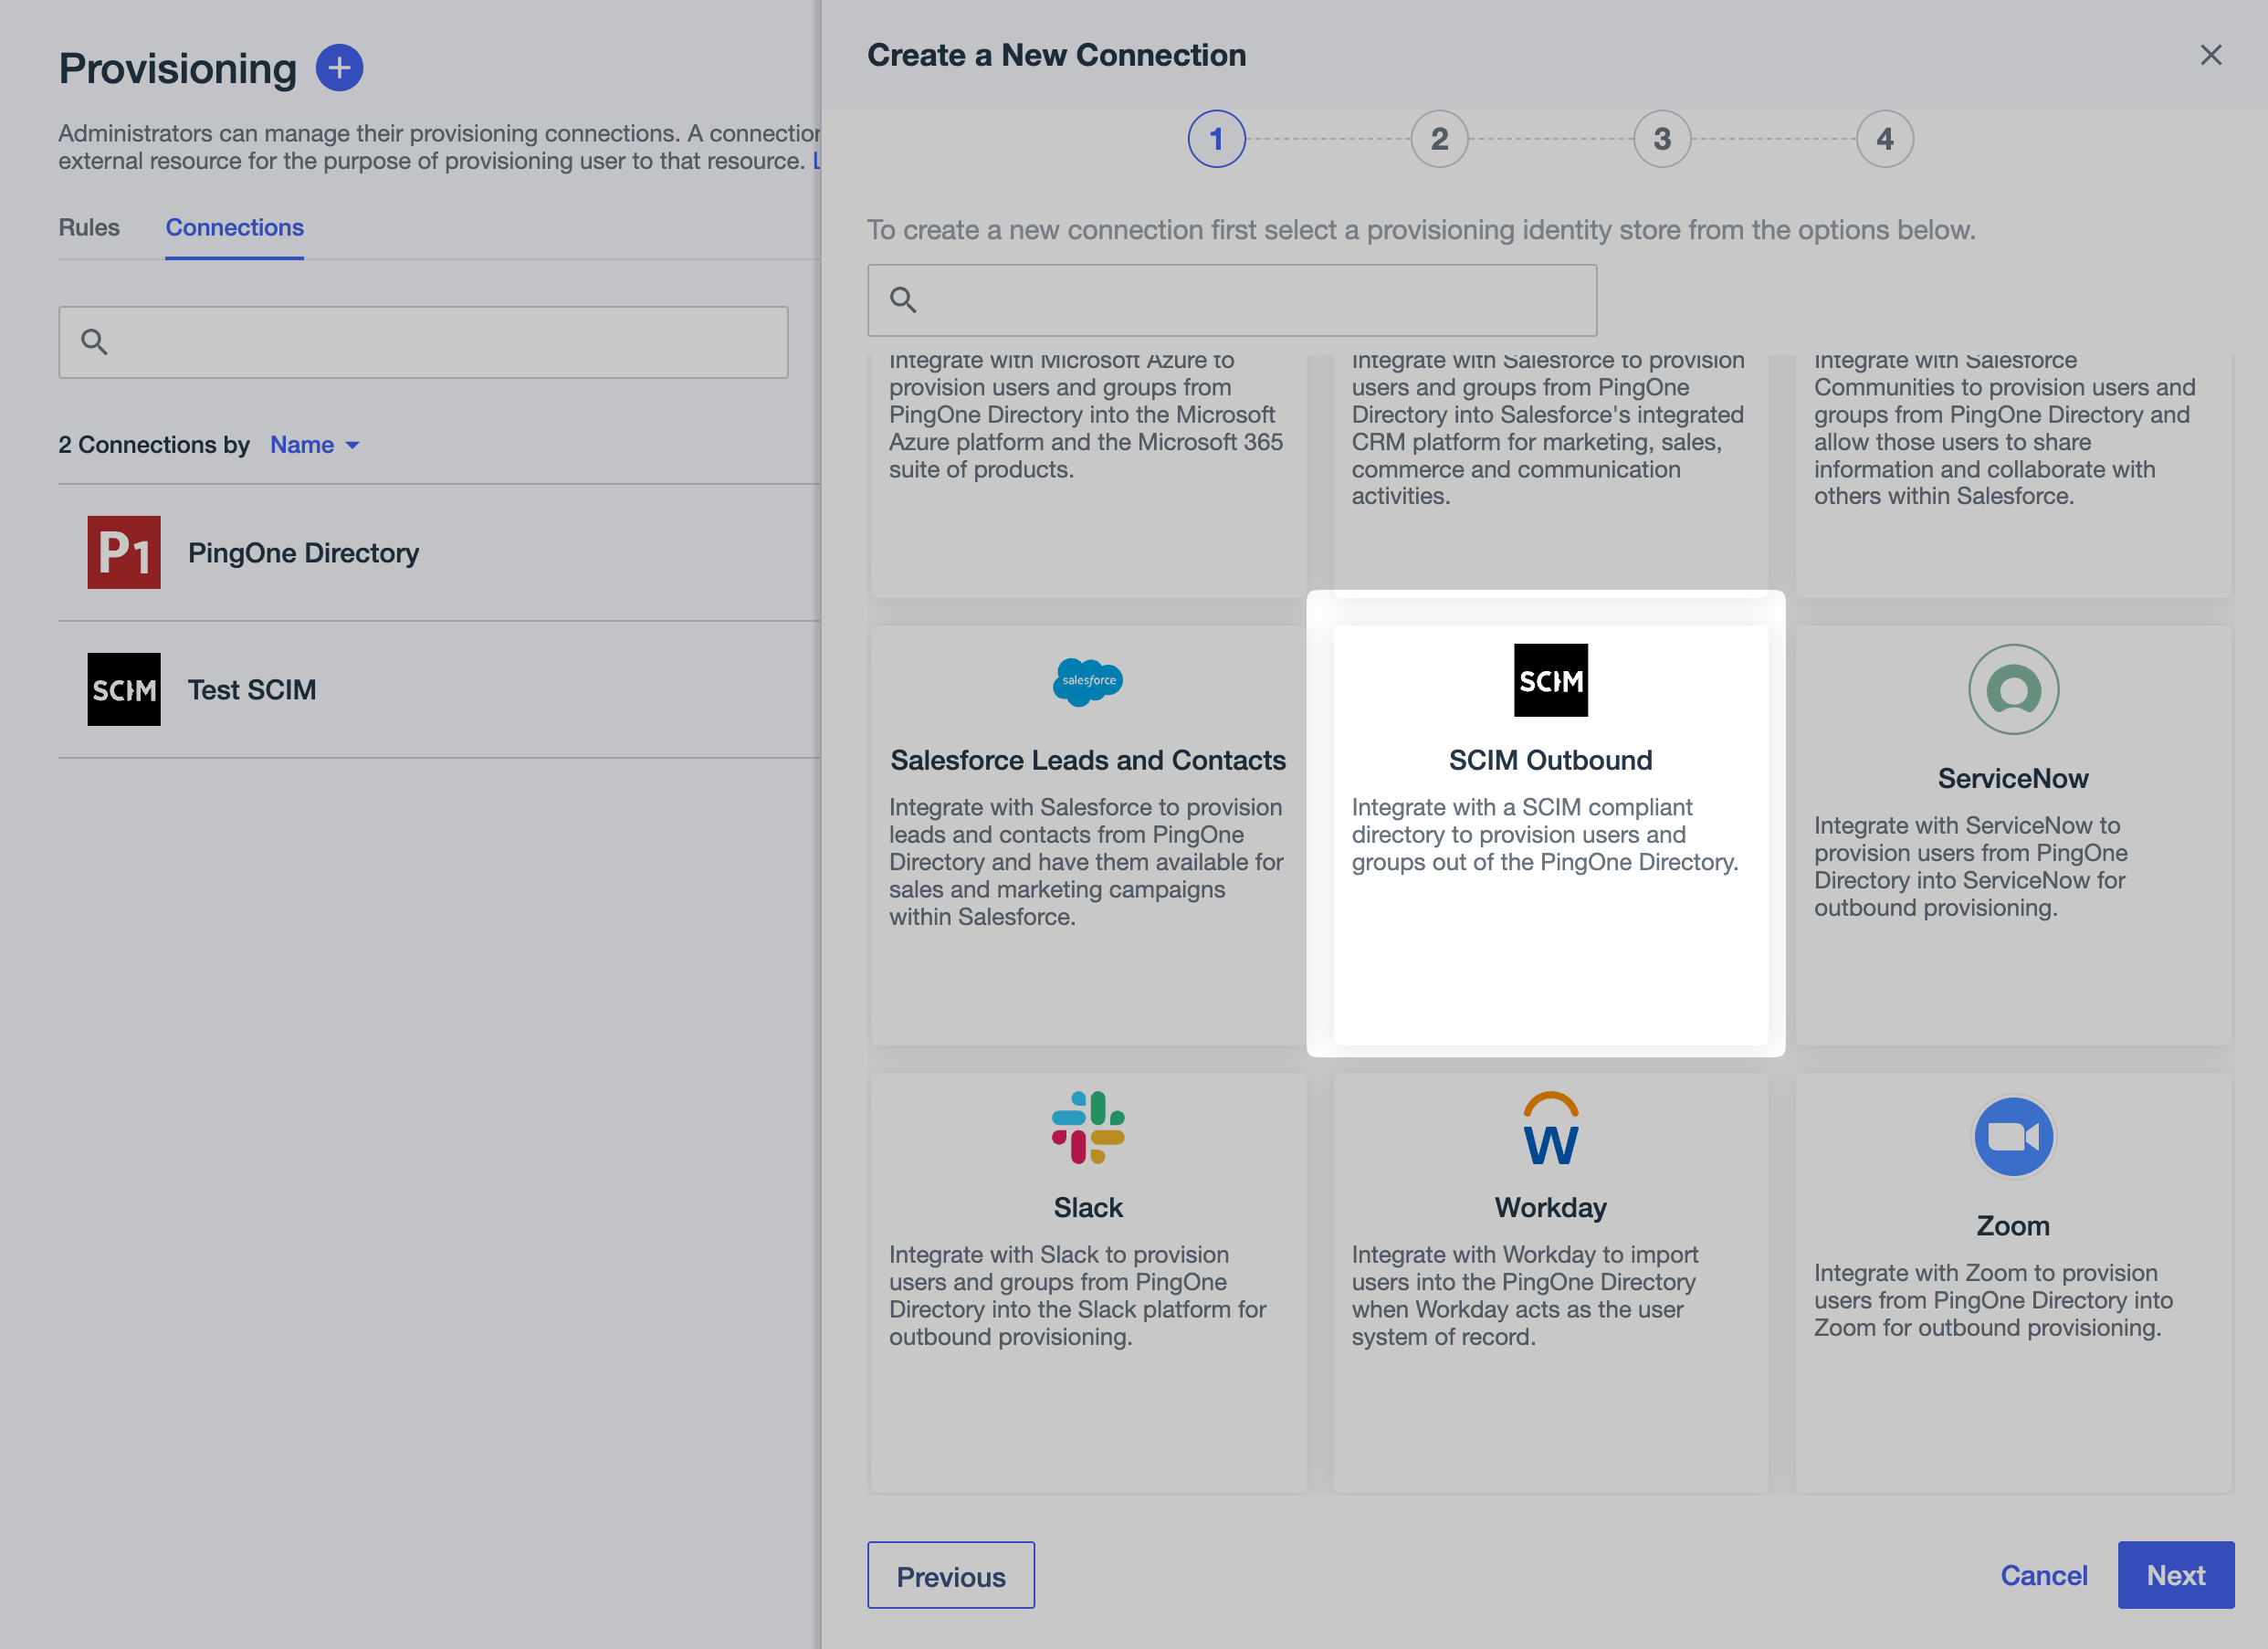This screenshot has height=1649, width=2268.
Task: Click the Test SCIM black logo
Action: click(124, 689)
